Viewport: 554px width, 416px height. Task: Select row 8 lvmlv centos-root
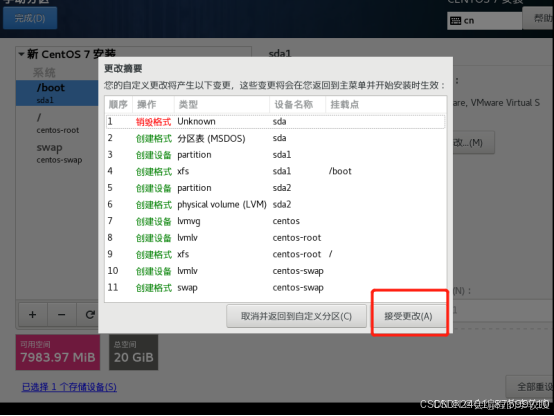click(x=275, y=238)
